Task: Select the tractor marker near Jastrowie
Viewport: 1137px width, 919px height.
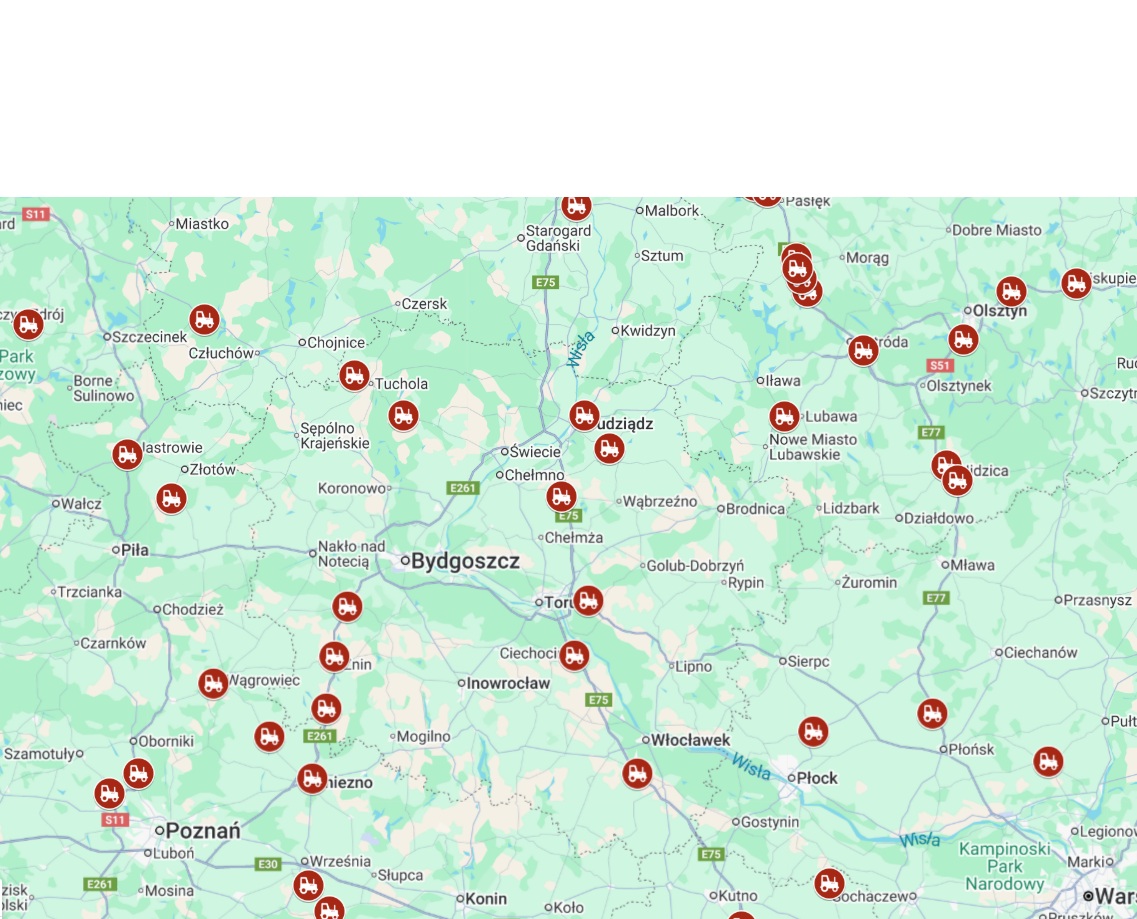Action: [x=128, y=455]
